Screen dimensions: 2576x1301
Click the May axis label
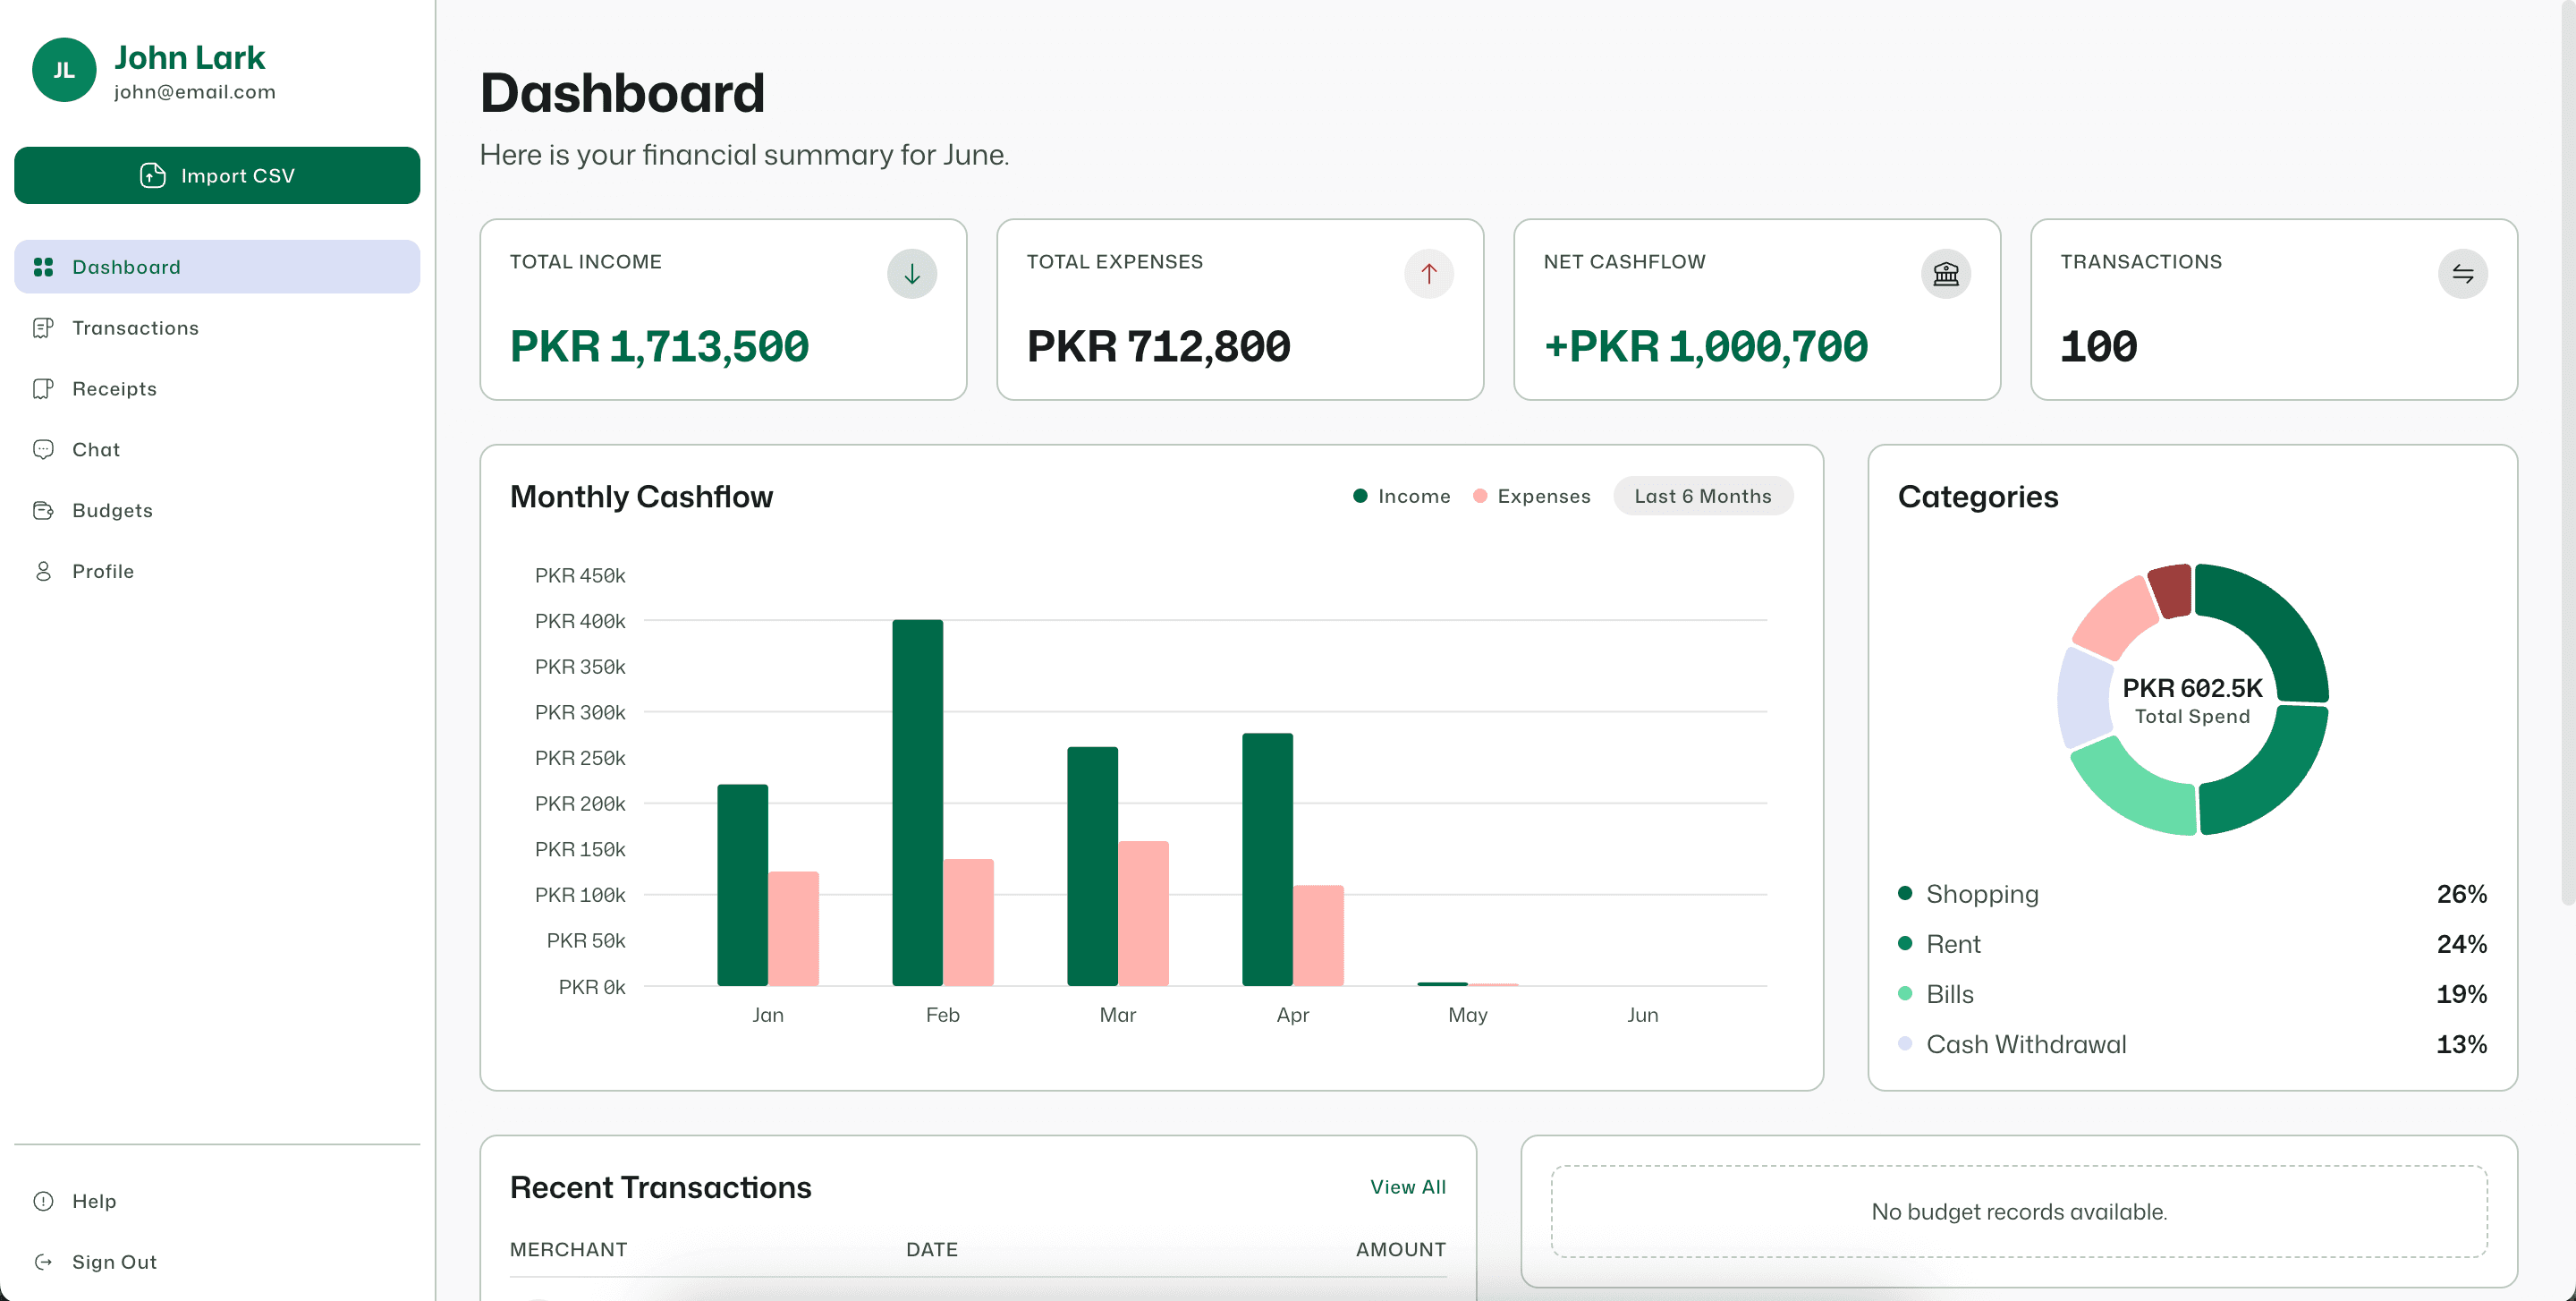[x=1468, y=1015]
